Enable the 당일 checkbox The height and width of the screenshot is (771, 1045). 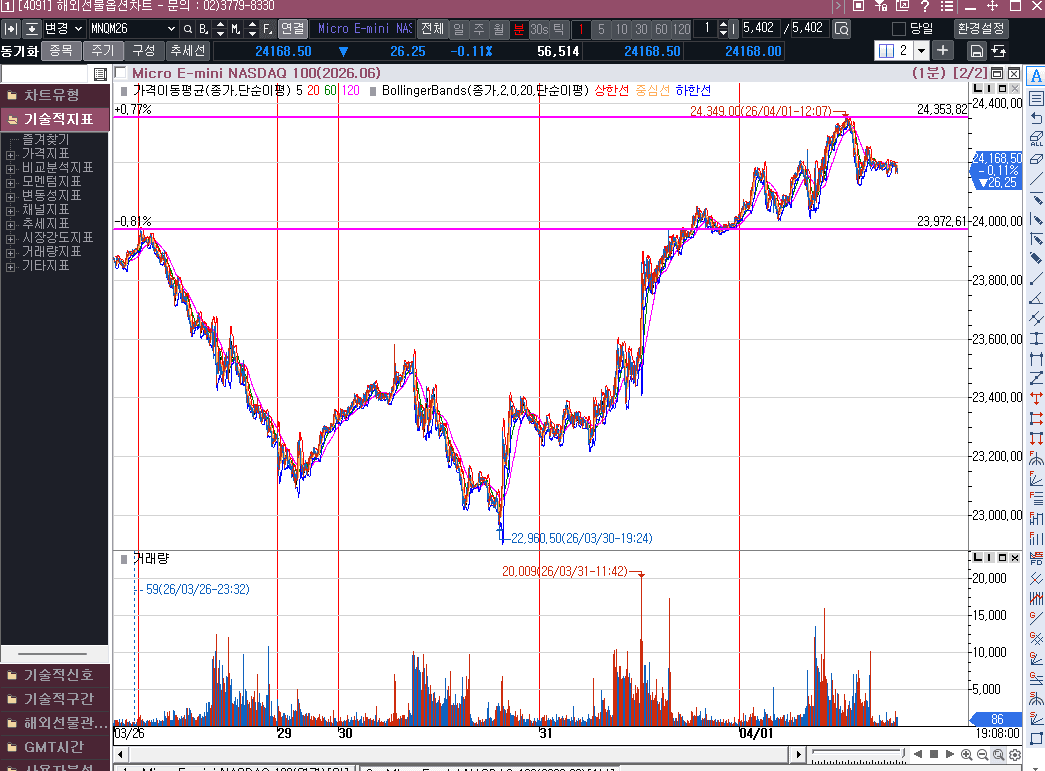click(x=898, y=29)
